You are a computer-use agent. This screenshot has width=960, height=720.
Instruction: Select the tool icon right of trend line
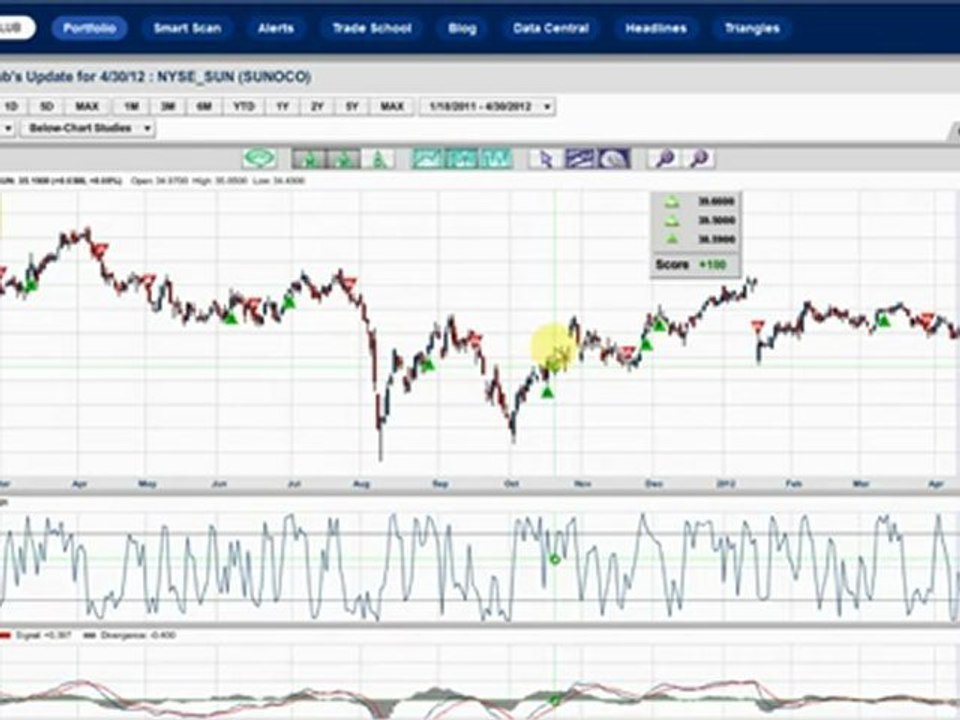613,159
